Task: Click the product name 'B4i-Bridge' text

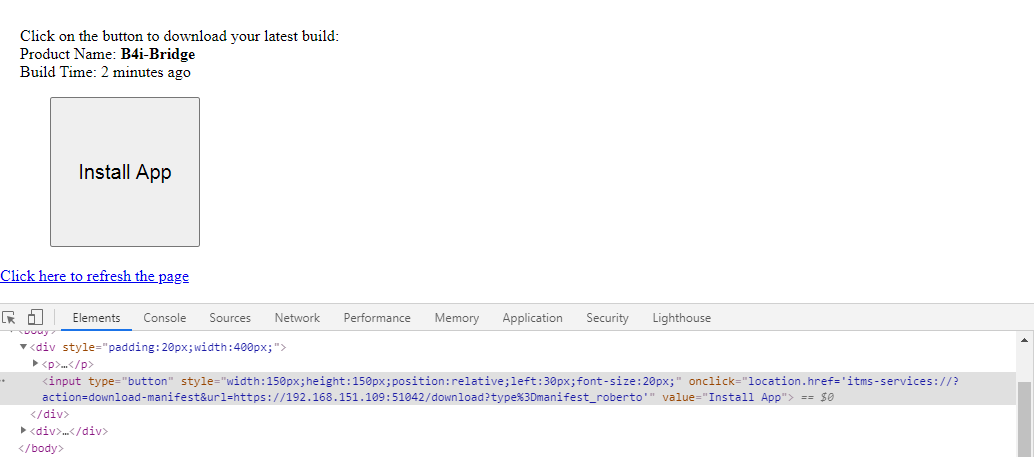Action: point(158,54)
